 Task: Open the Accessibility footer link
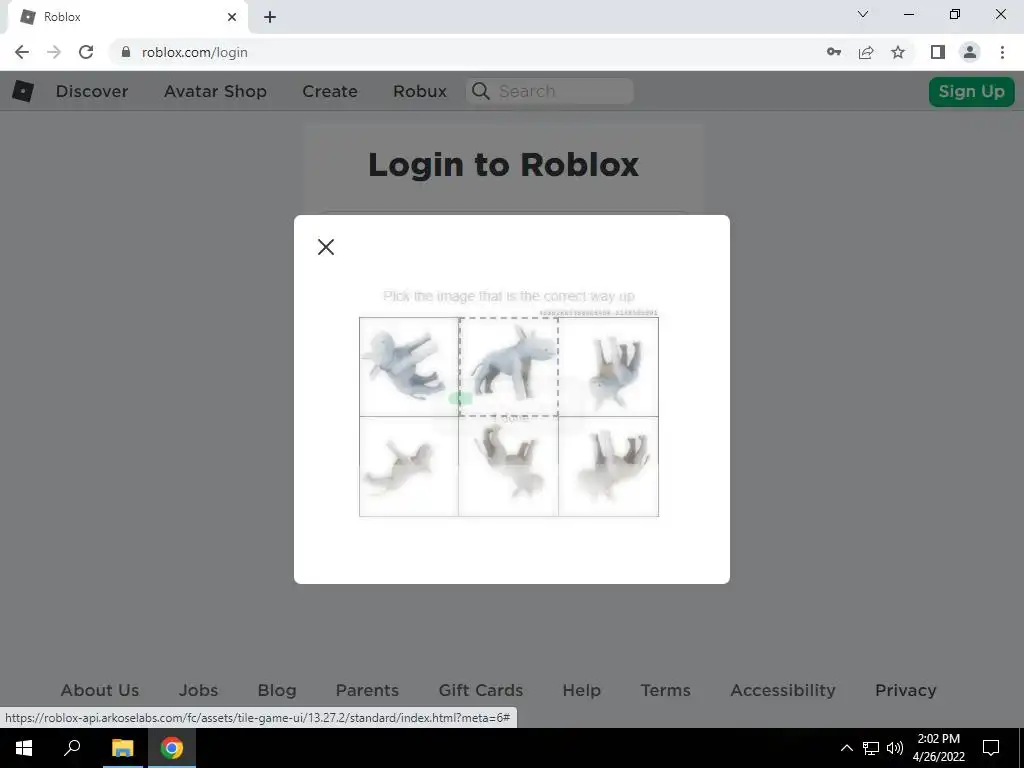(783, 690)
